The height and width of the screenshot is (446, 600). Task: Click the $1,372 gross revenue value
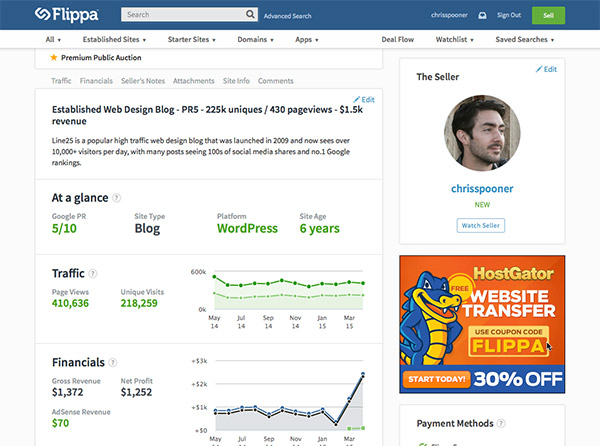[68, 392]
